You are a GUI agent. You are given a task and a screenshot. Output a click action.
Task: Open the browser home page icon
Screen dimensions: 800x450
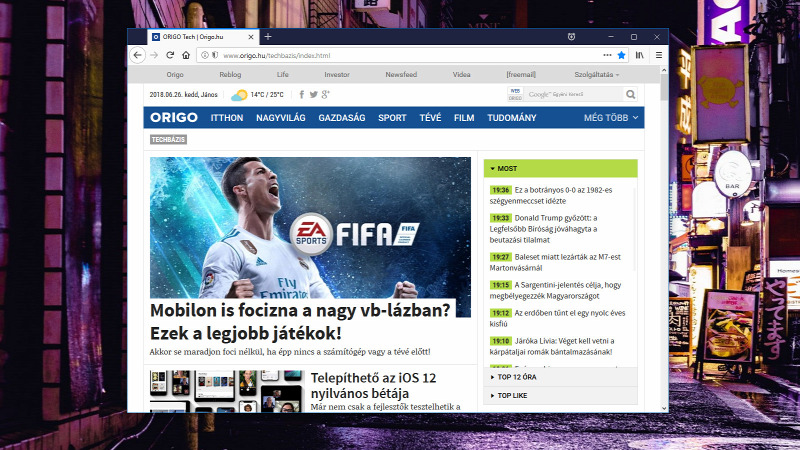(x=186, y=55)
